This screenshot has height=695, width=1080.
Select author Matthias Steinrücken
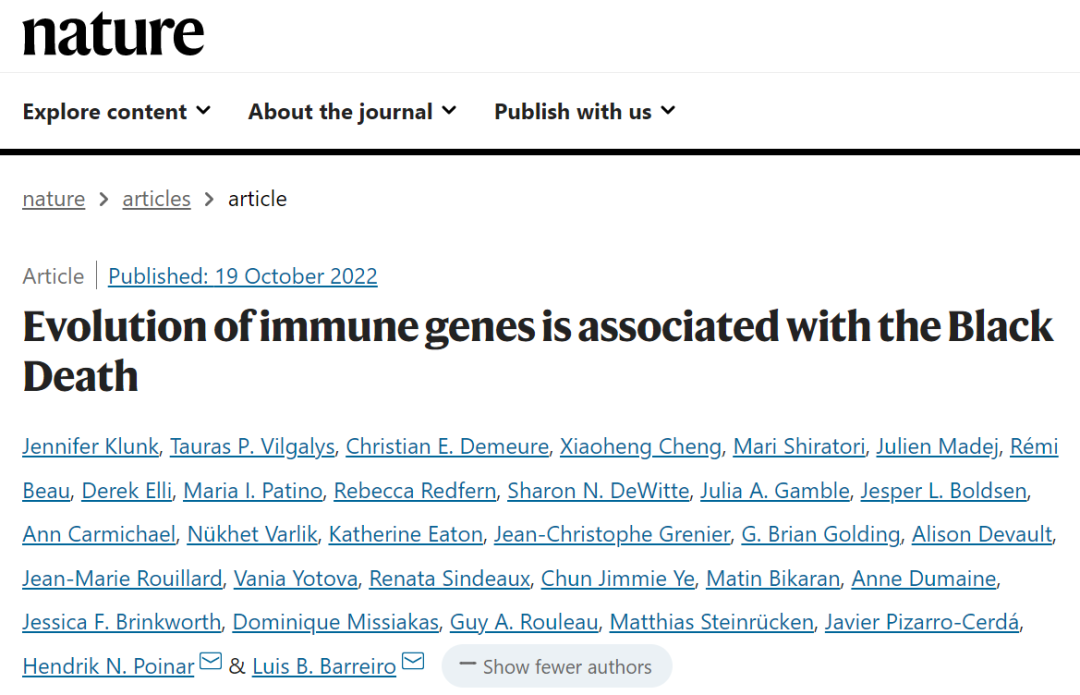pyautogui.click(x=712, y=622)
